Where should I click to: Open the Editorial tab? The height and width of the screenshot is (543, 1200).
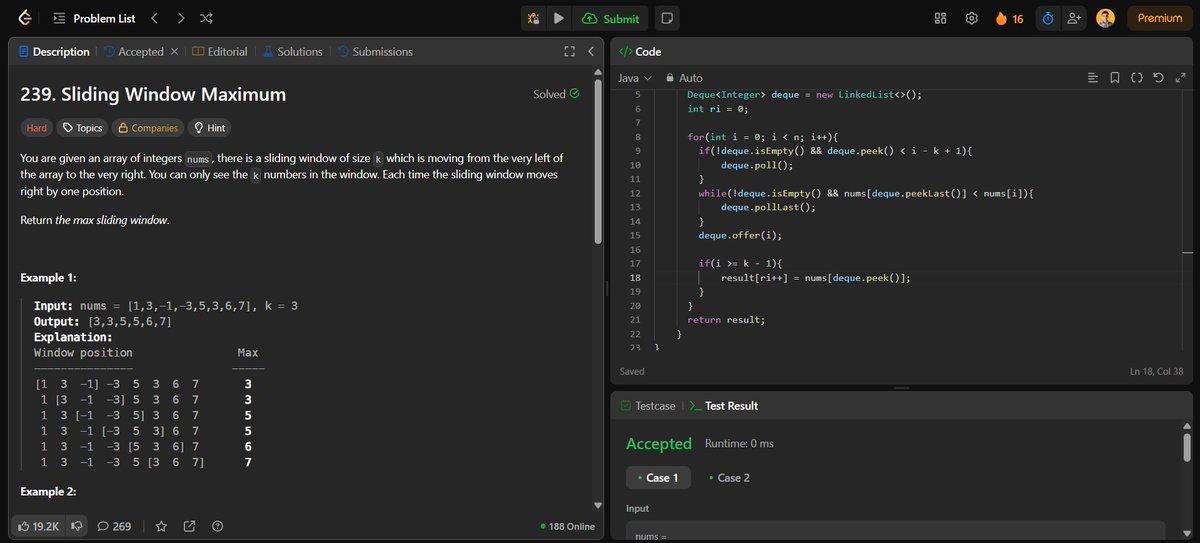pyautogui.click(x=221, y=51)
